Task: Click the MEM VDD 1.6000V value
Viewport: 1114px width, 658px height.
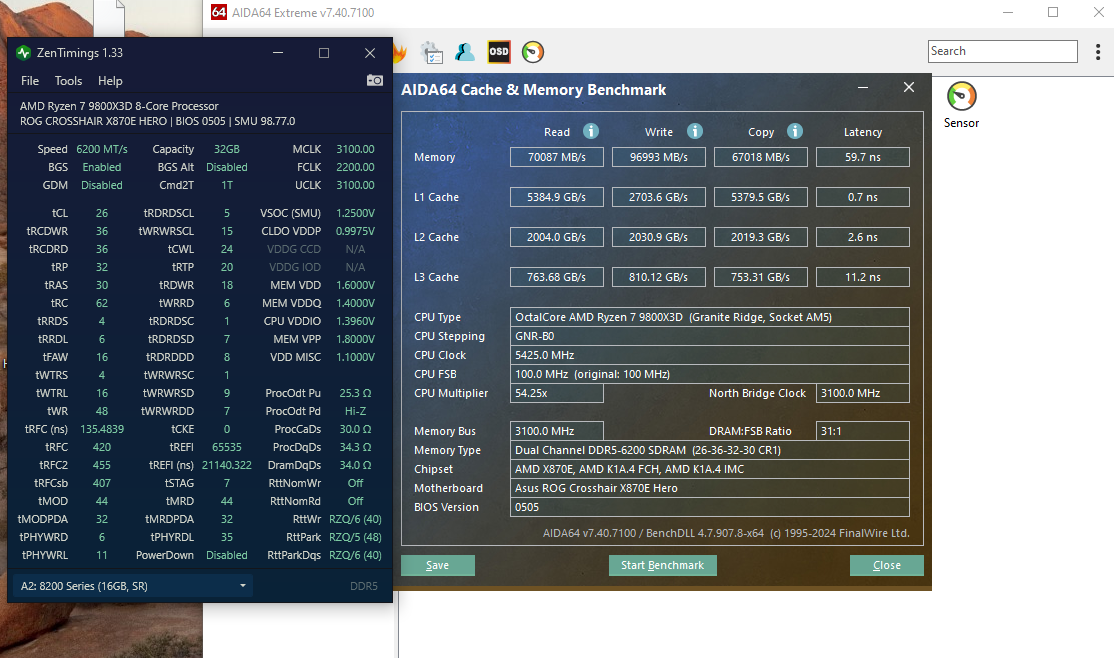Action: click(355, 285)
